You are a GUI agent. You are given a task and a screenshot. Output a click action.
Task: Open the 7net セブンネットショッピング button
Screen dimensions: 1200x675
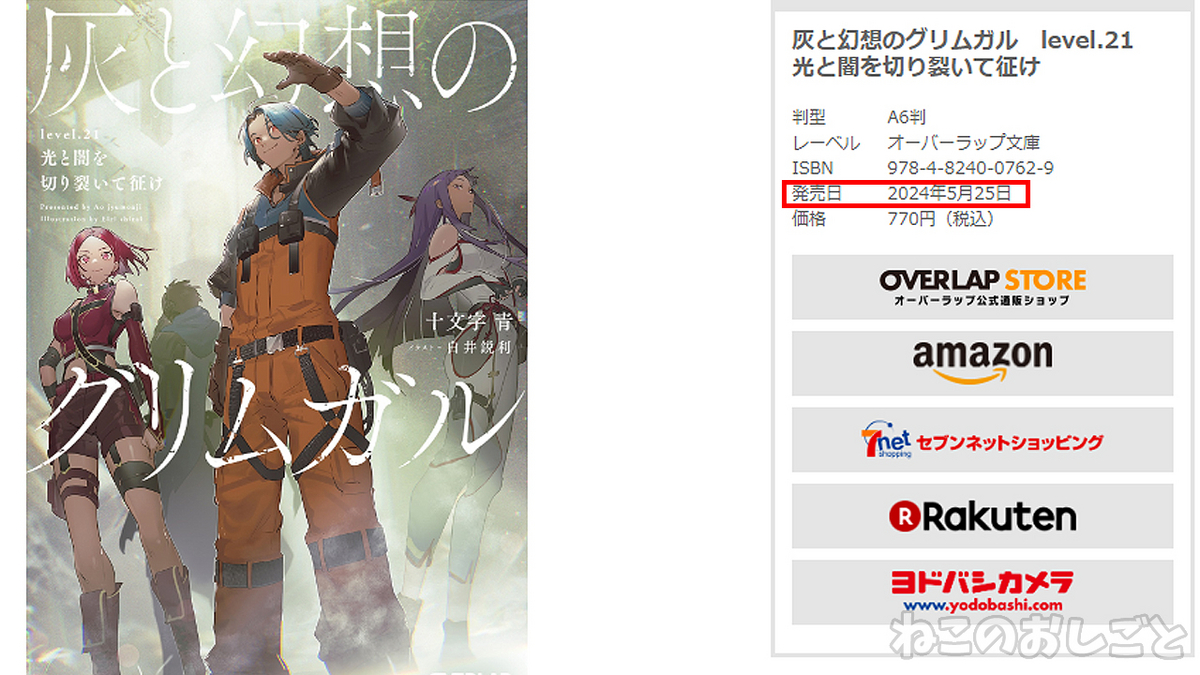click(x=982, y=440)
